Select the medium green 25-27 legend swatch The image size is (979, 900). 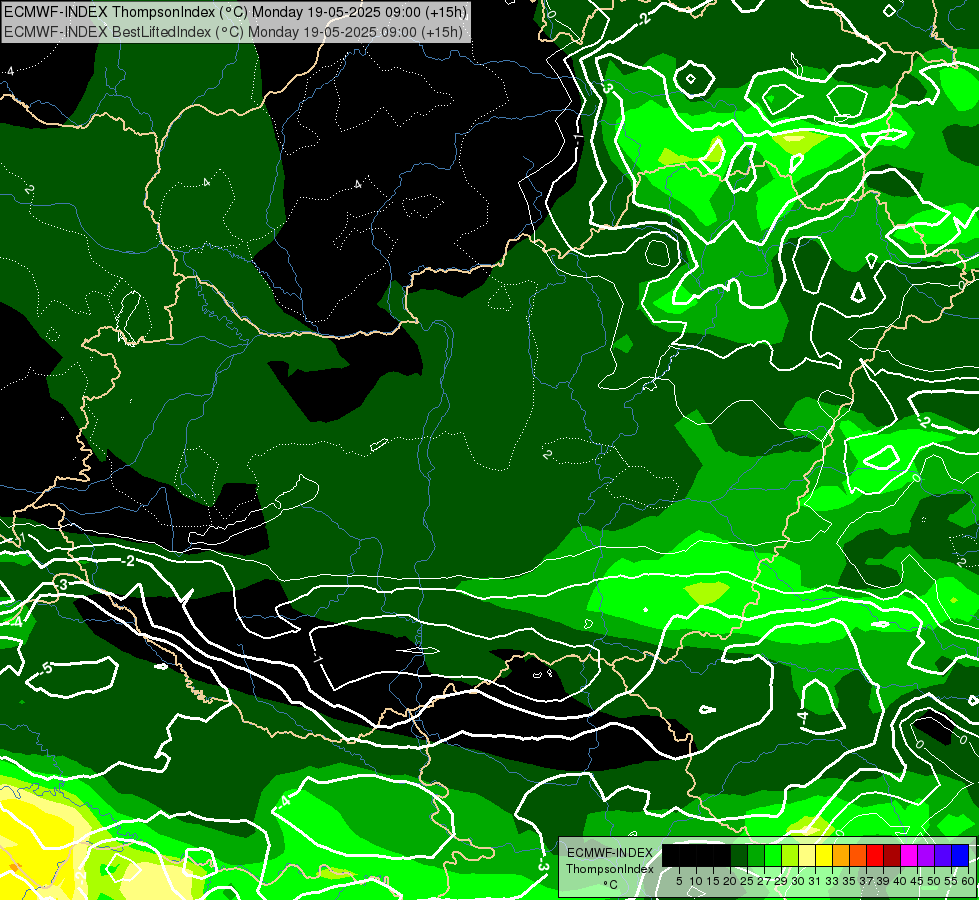[x=756, y=855]
